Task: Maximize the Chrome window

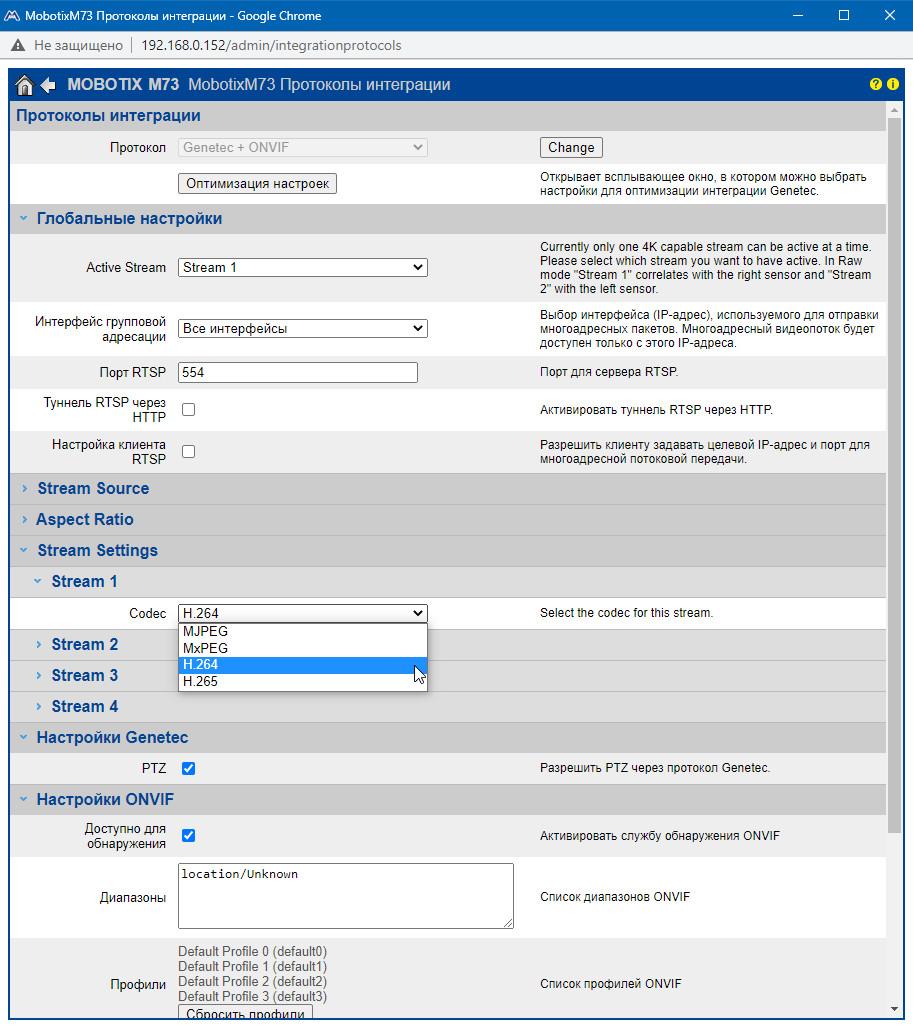Action: click(844, 15)
